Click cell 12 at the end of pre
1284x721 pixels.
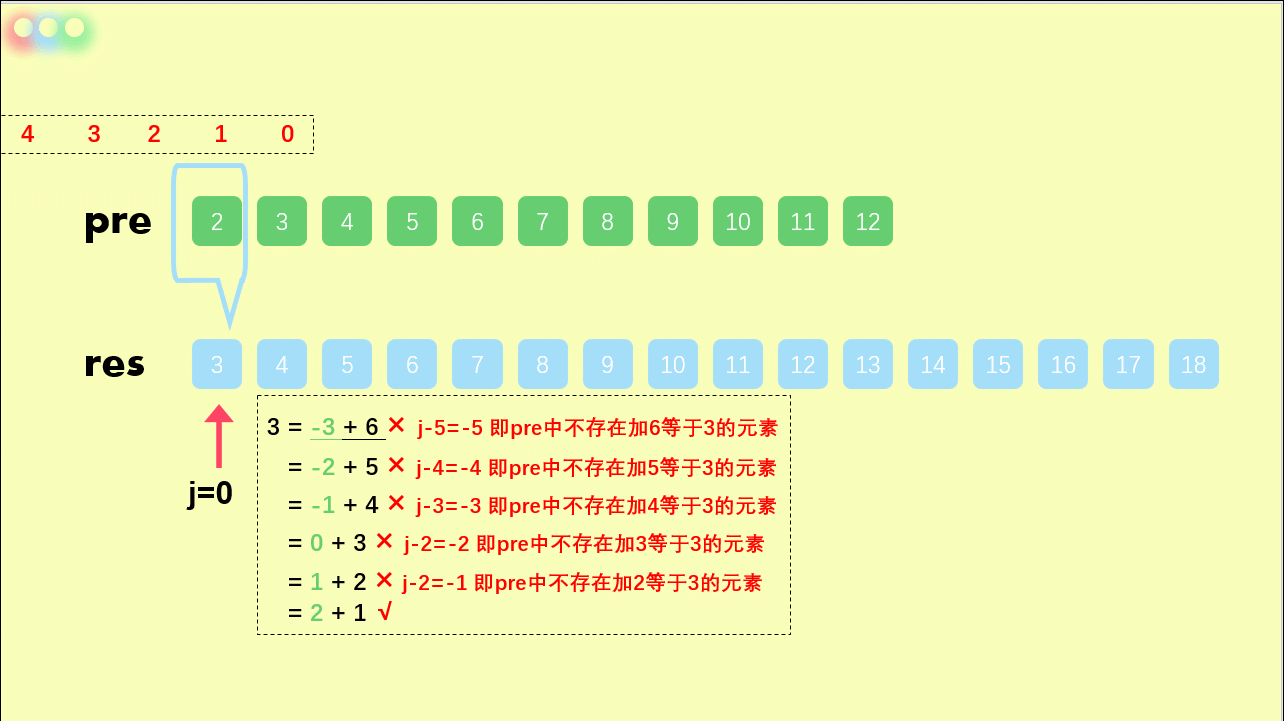point(867,221)
